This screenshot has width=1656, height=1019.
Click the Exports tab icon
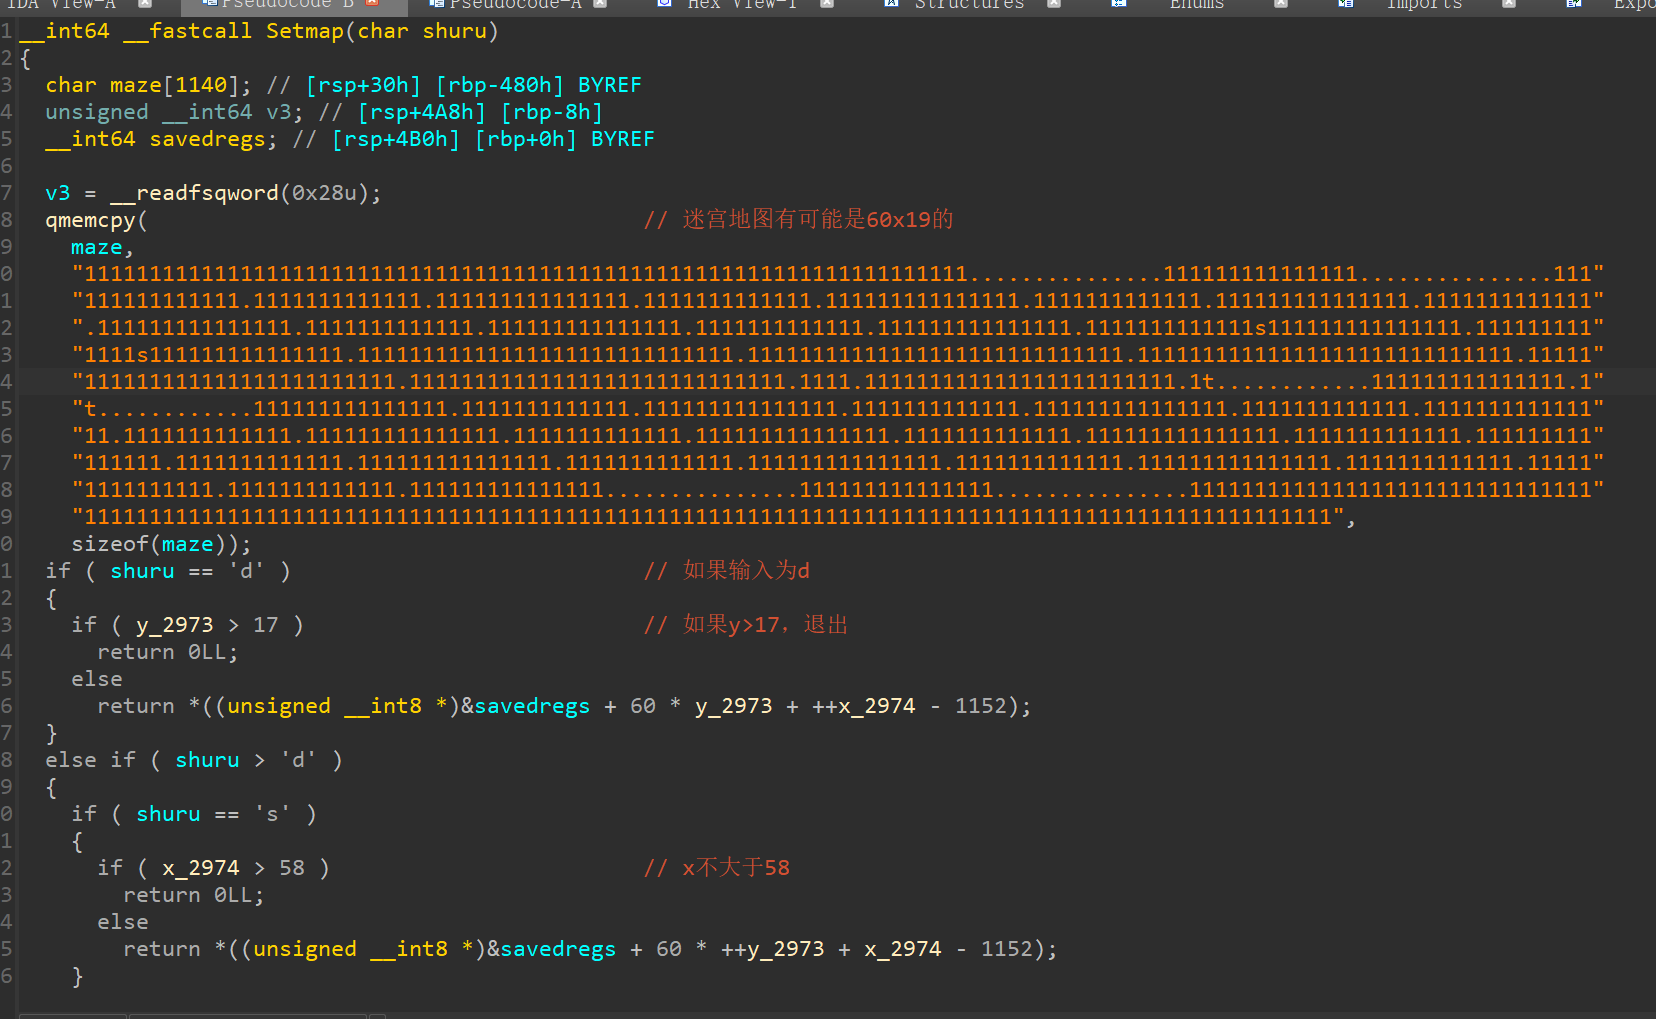point(1573,4)
